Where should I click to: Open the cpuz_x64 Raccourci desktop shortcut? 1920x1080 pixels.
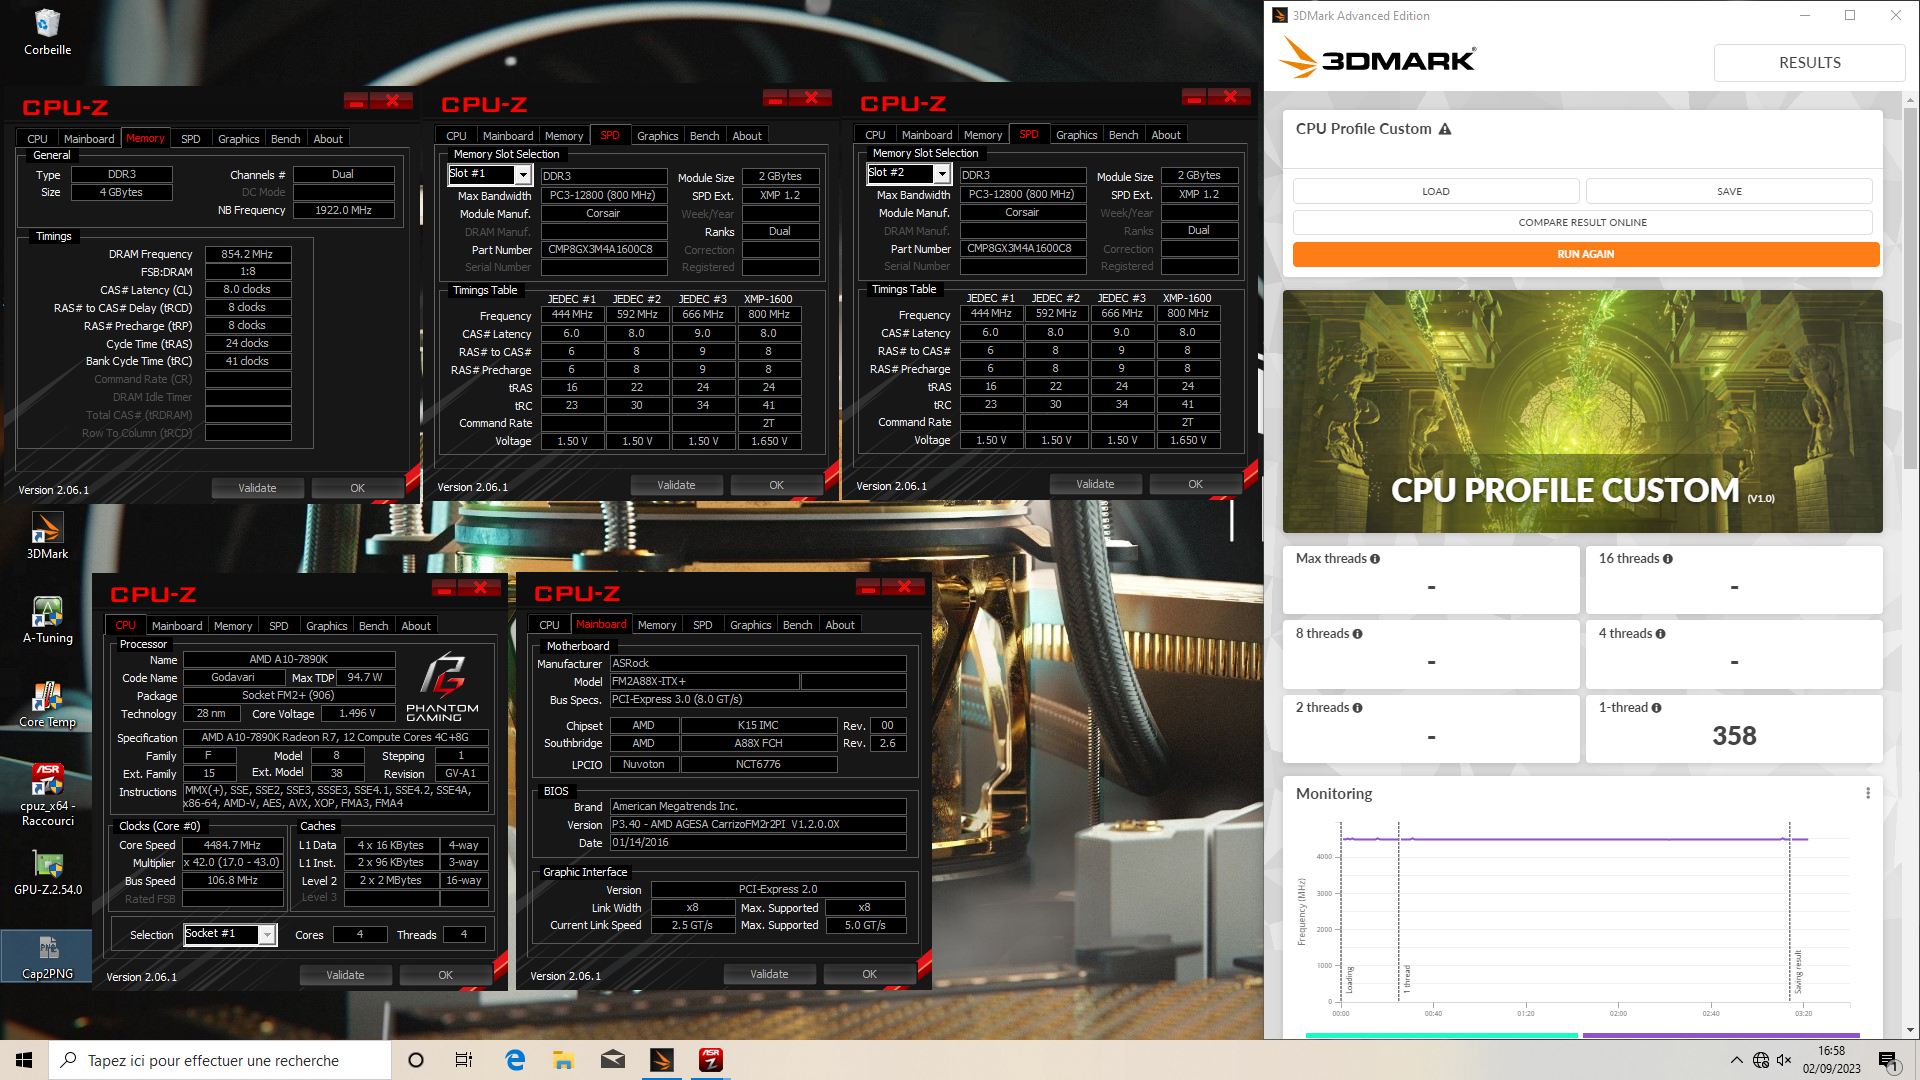[x=47, y=795]
